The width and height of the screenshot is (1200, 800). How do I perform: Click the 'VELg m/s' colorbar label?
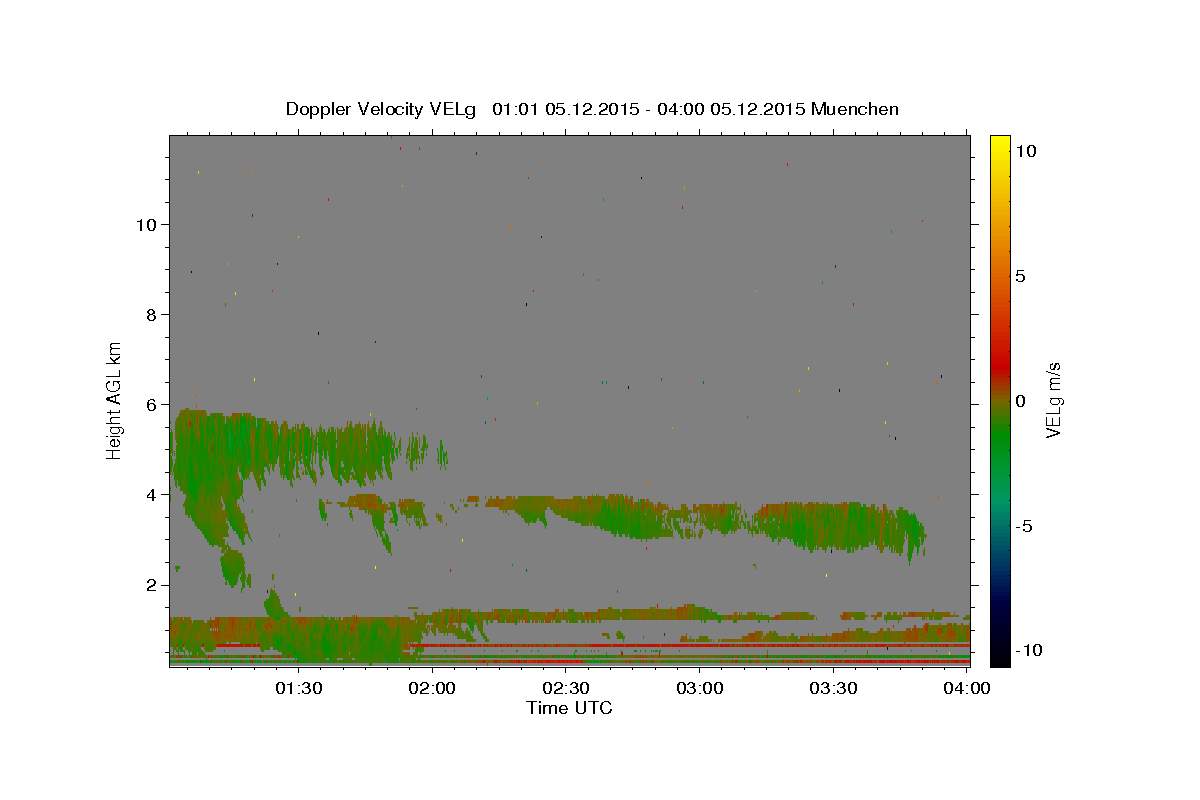pos(1053,400)
